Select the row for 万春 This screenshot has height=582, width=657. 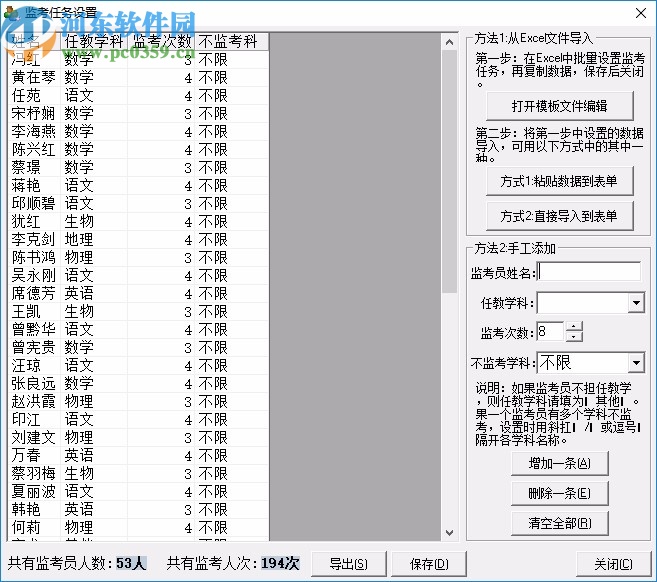pos(138,456)
